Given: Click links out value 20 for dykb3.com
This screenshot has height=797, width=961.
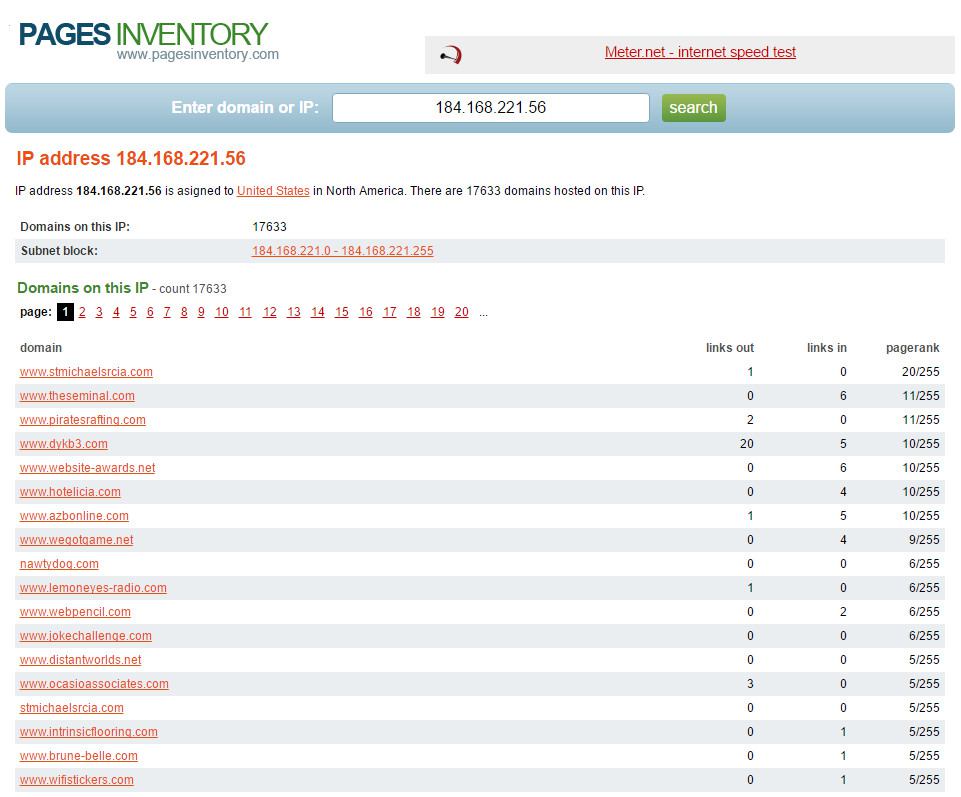Looking at the screenshot, I should (746, 444).
